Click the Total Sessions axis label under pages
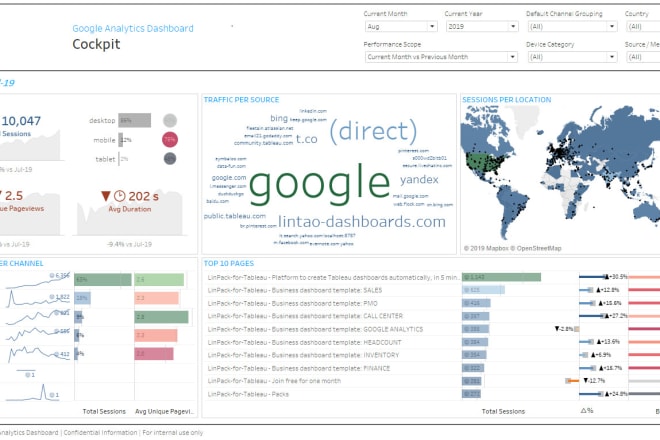 503,411
